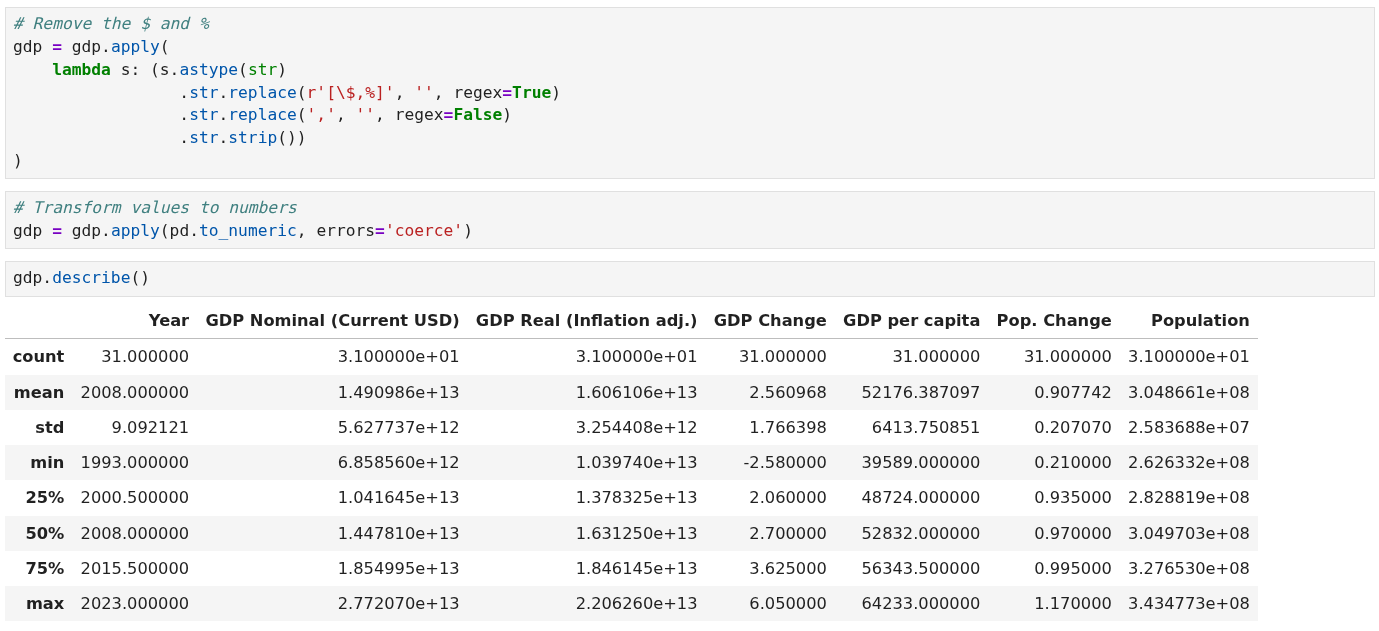Viewport: 1379px width, 631px height.
Task: Click the gdp.describe() code cell
Action: tap(690, 278)
